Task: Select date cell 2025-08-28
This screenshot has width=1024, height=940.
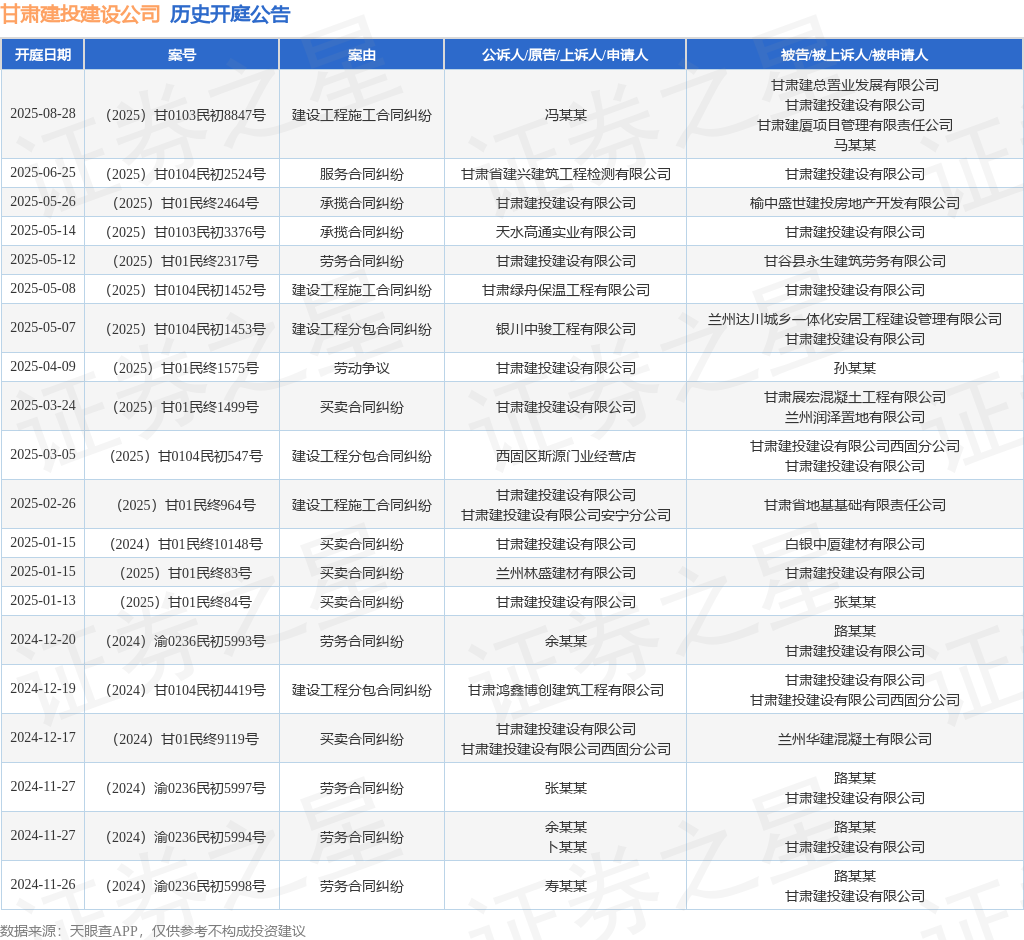Action: [43, 114]
